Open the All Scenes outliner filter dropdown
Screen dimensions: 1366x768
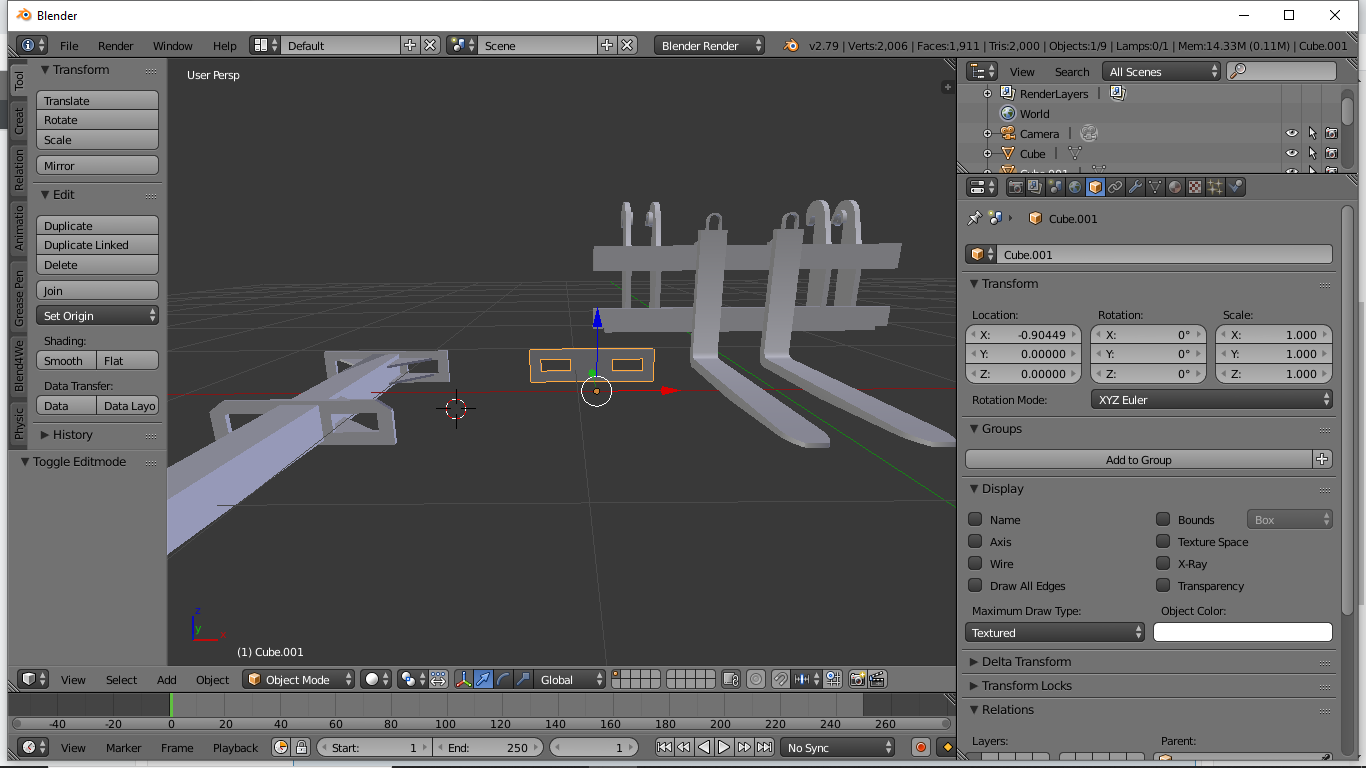tap(1161, 71)
